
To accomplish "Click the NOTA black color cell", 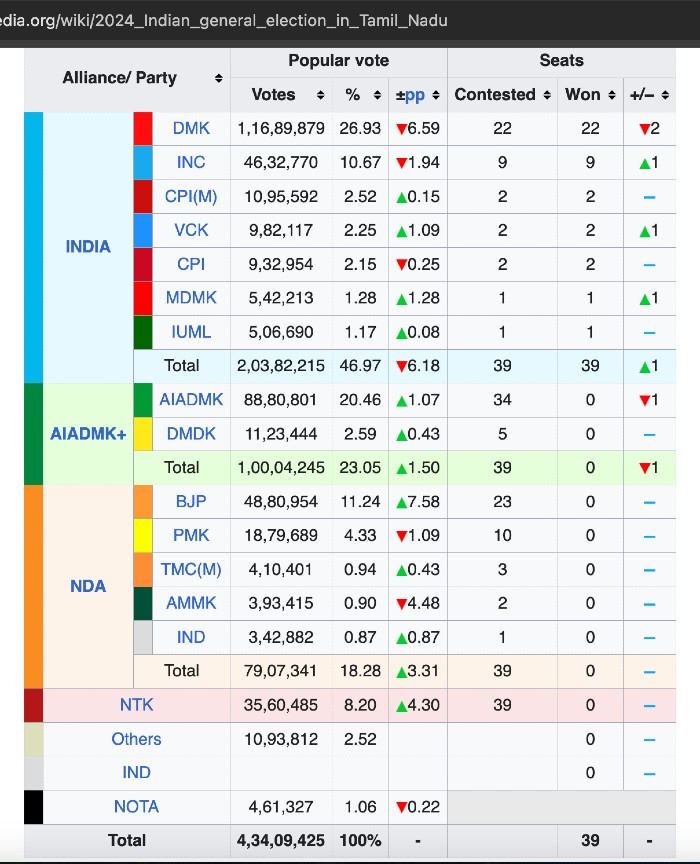I will 33,807.
